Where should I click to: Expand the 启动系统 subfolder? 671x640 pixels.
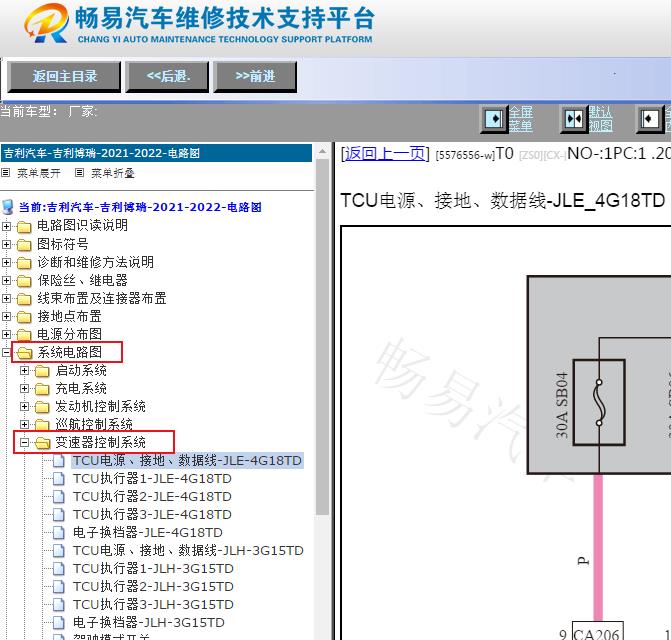click(24, 370)
